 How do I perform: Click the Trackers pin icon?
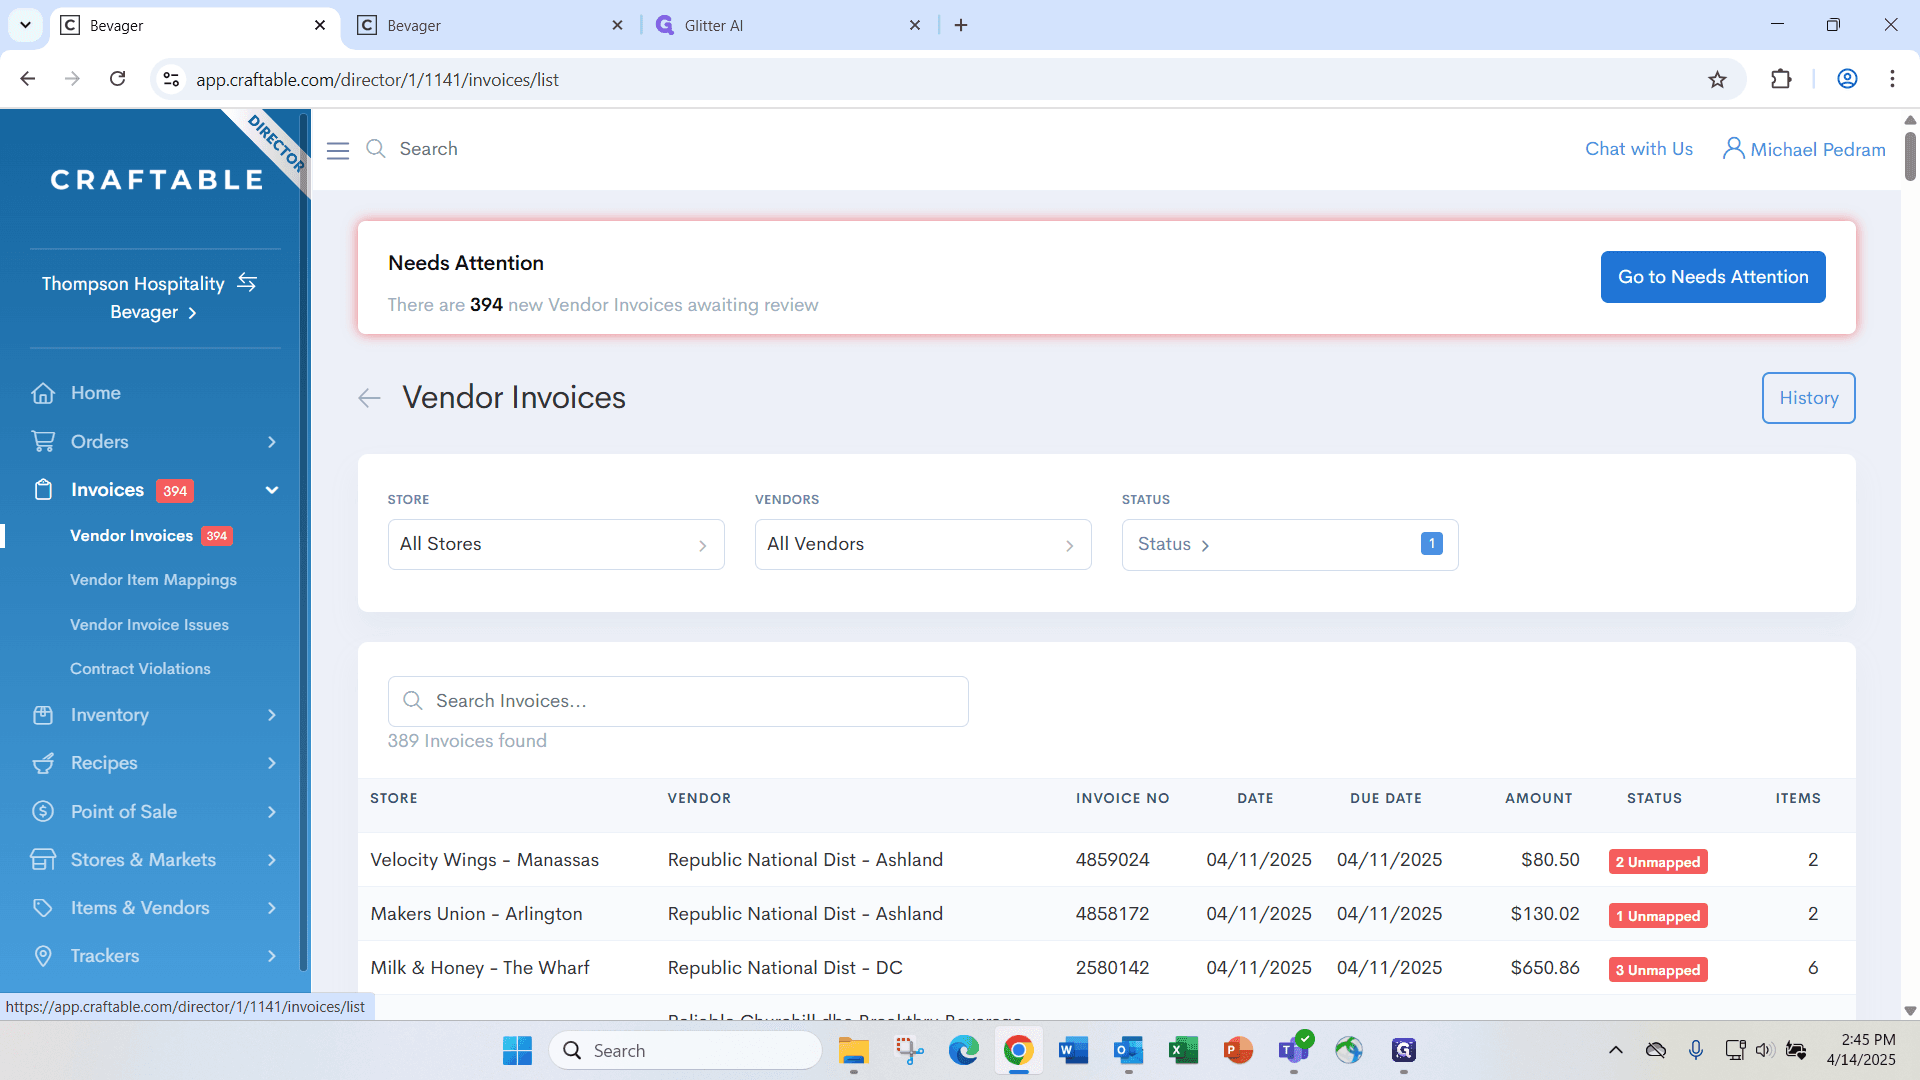(x=43, y=956)
